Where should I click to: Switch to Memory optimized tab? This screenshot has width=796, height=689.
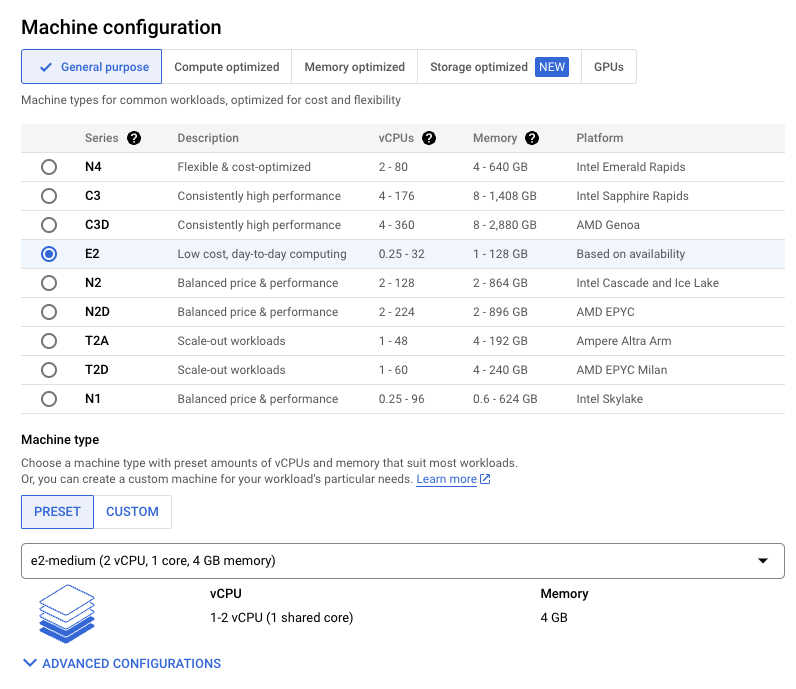[354, 67]
